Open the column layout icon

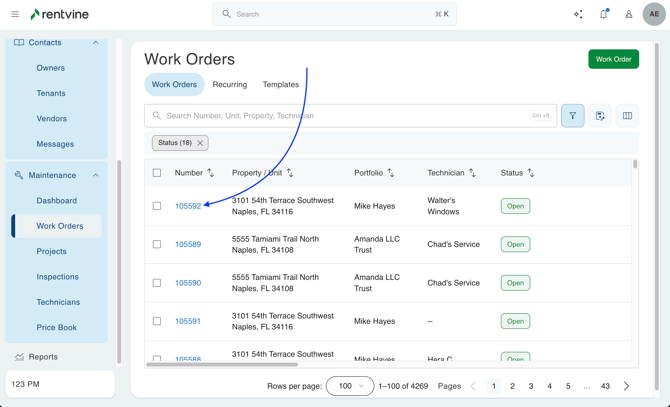click(x=627, y=116)
